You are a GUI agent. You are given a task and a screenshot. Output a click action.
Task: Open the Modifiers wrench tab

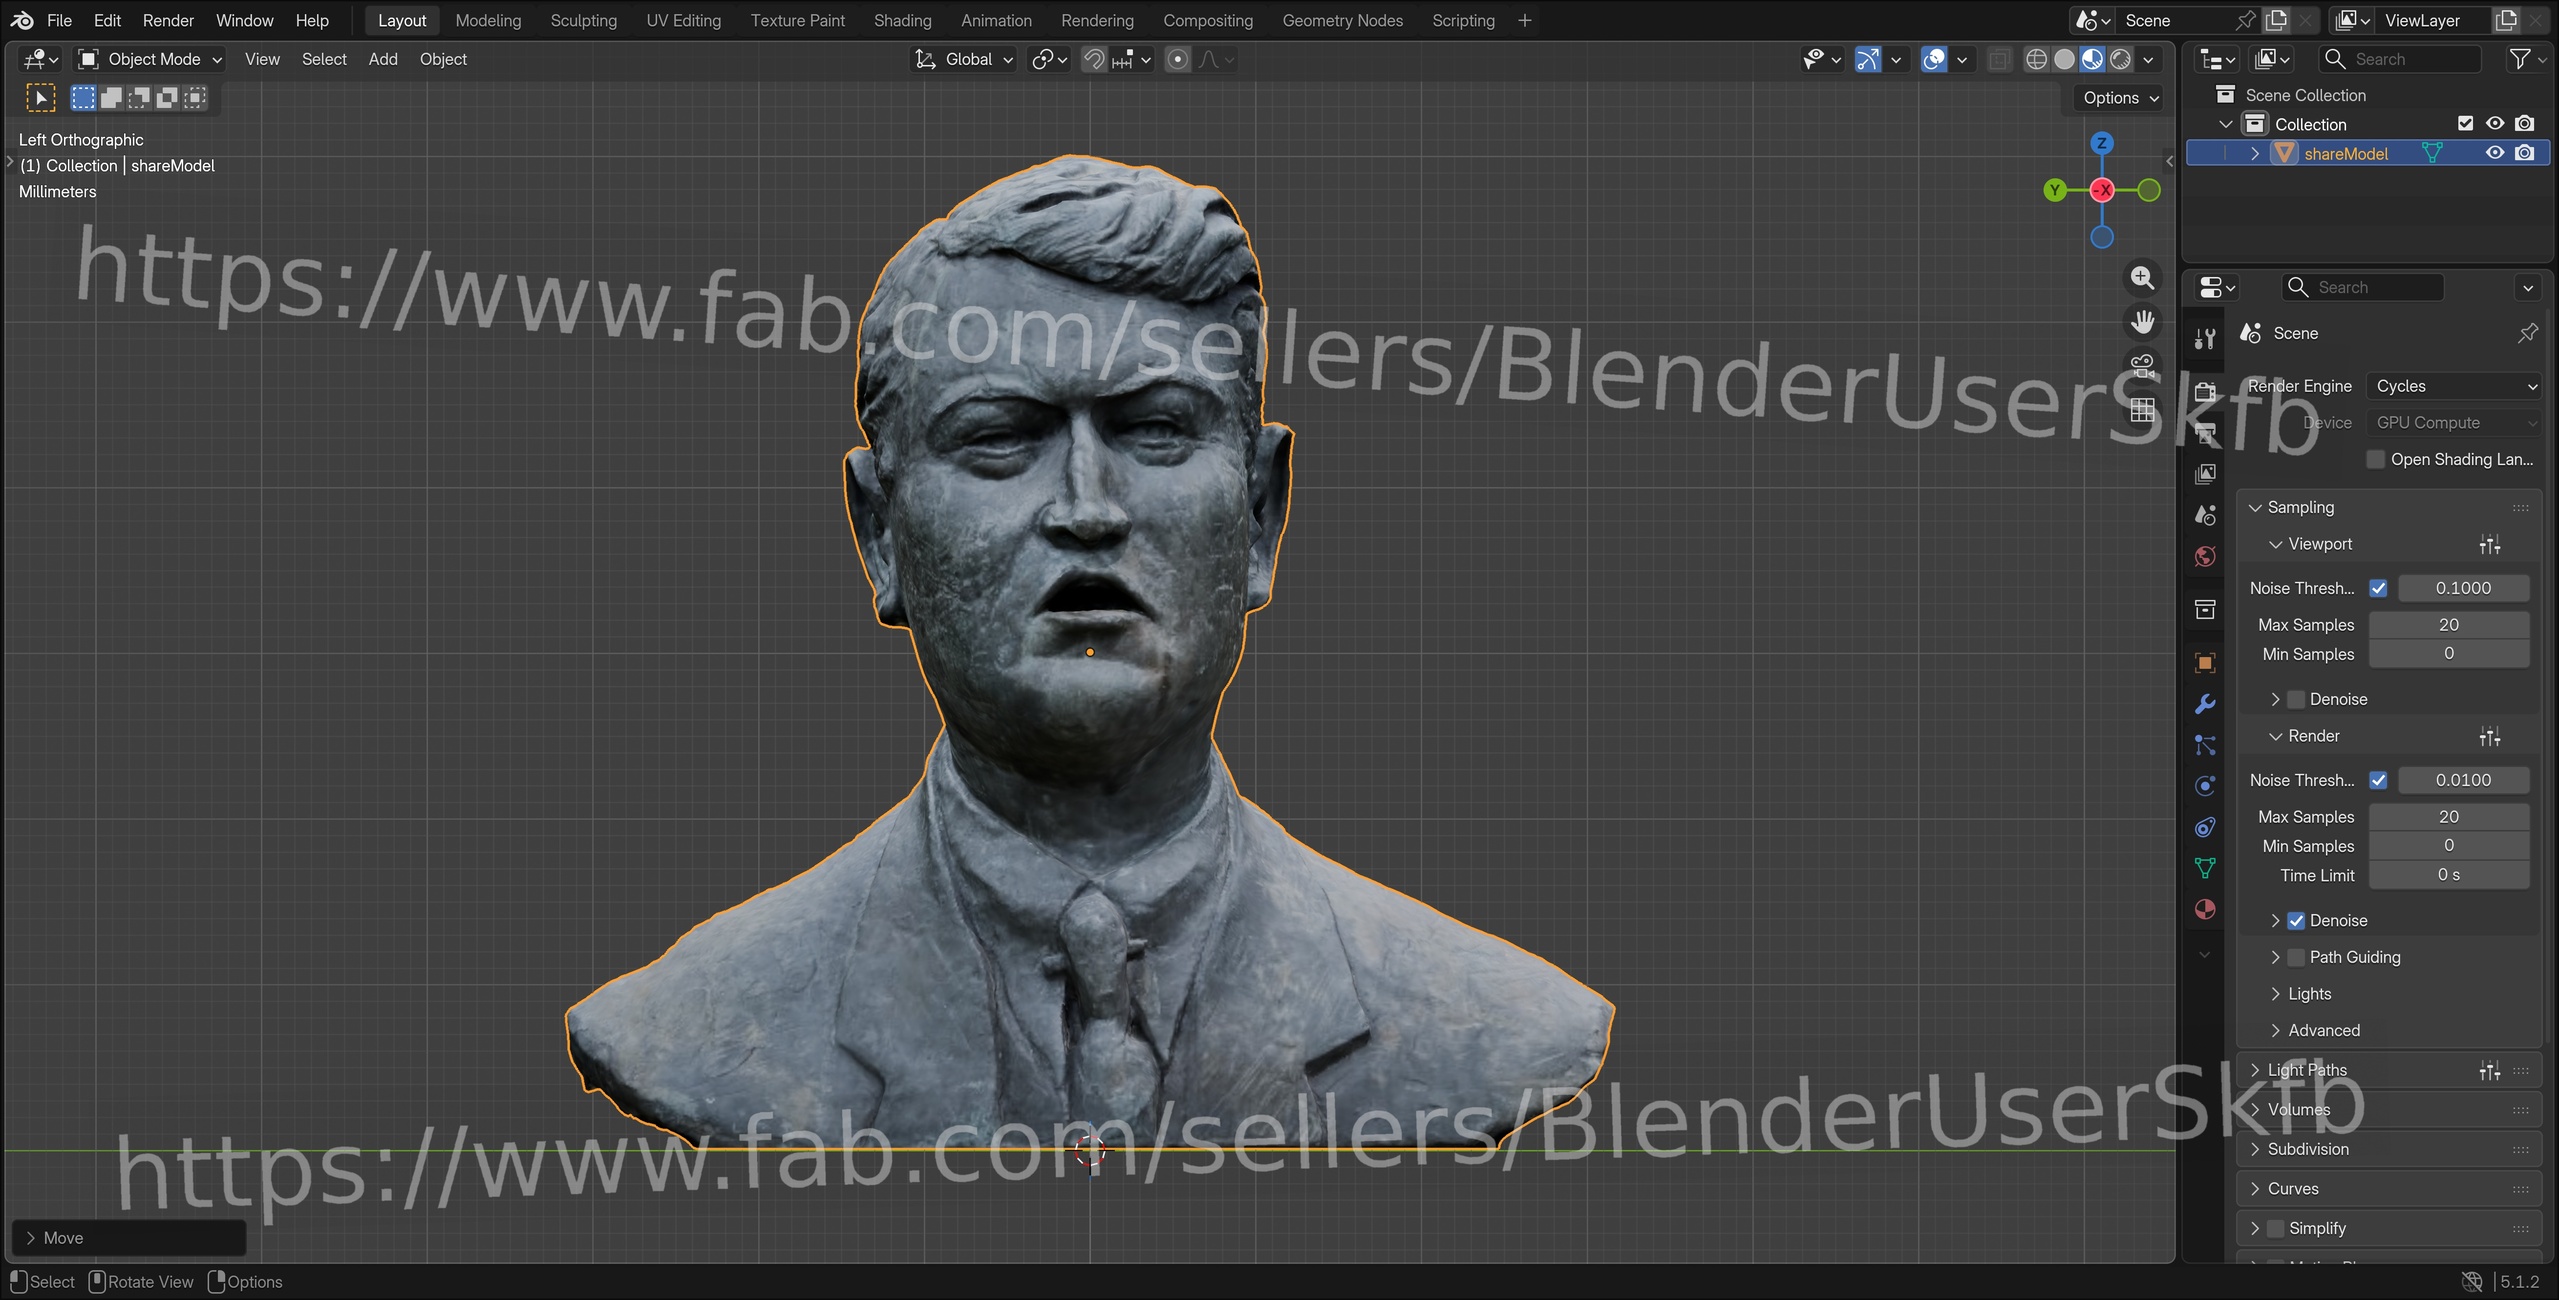coord(2205,704)
